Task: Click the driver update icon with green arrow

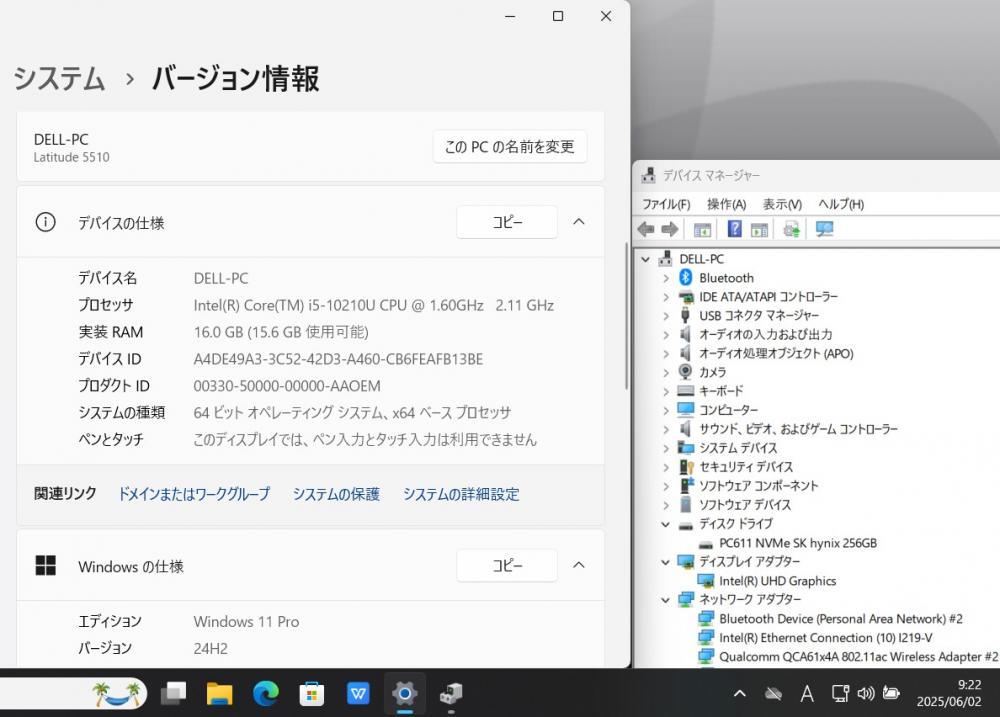Action: [791, 229]
